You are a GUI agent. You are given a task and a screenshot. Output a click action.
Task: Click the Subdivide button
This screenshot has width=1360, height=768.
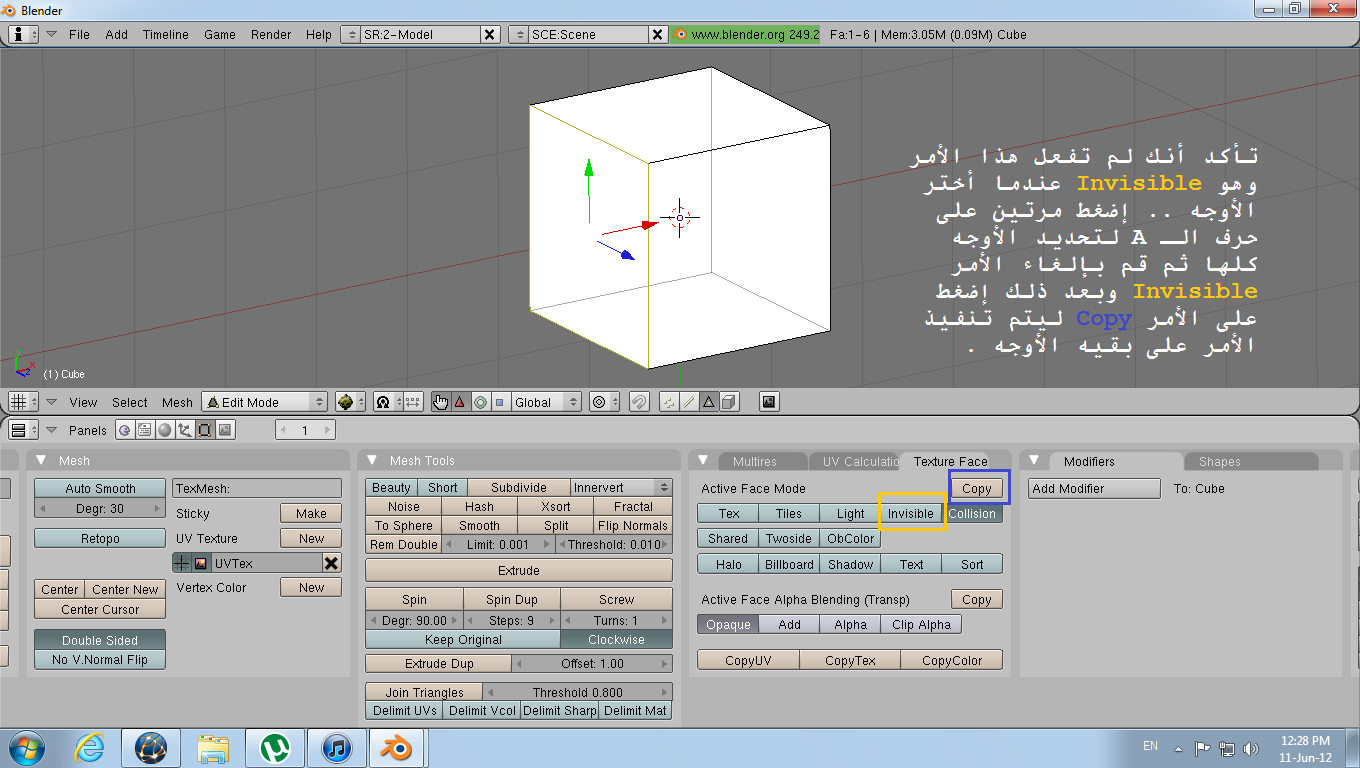click(x=519, y=487)
